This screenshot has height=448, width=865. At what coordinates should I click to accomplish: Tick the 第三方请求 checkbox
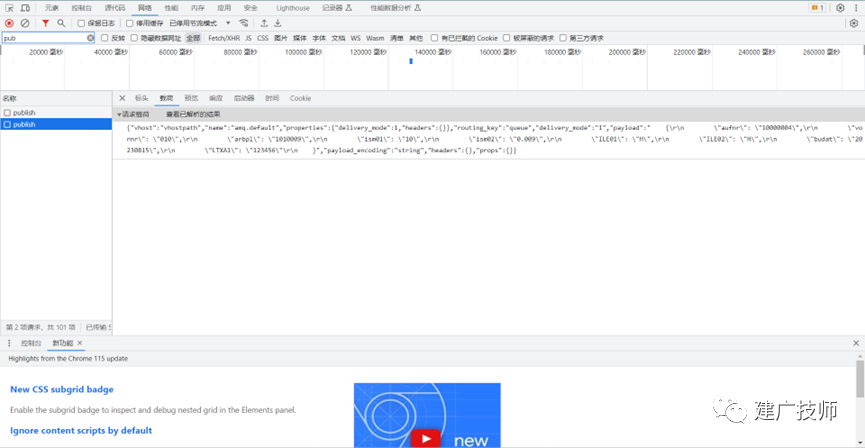[563, 38]
